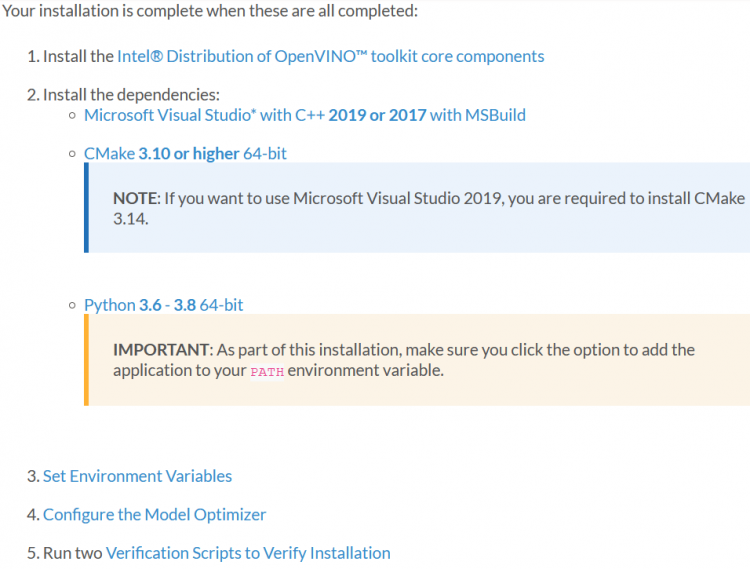Open the CMake 64-bit link
750x569 pixels.
click(185, 153)
